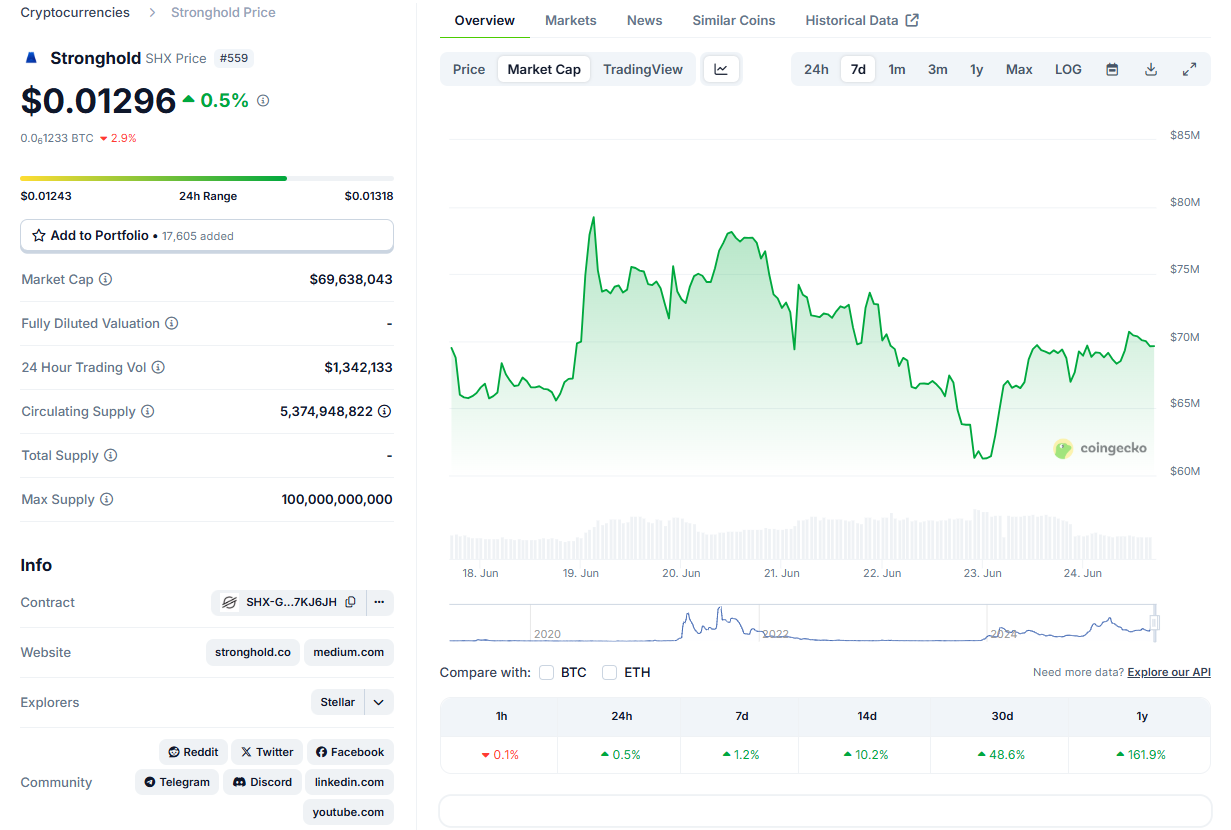Switch chart to Price view

[x=469, y=69]
